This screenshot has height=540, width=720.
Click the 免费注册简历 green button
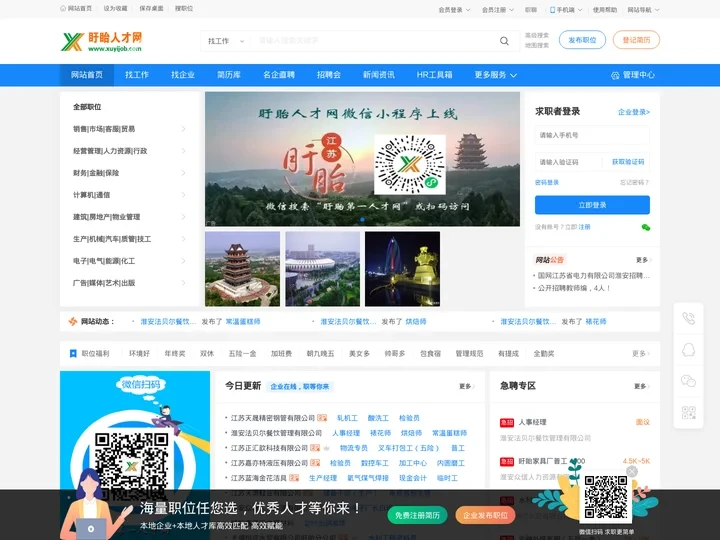click(417, 516)
